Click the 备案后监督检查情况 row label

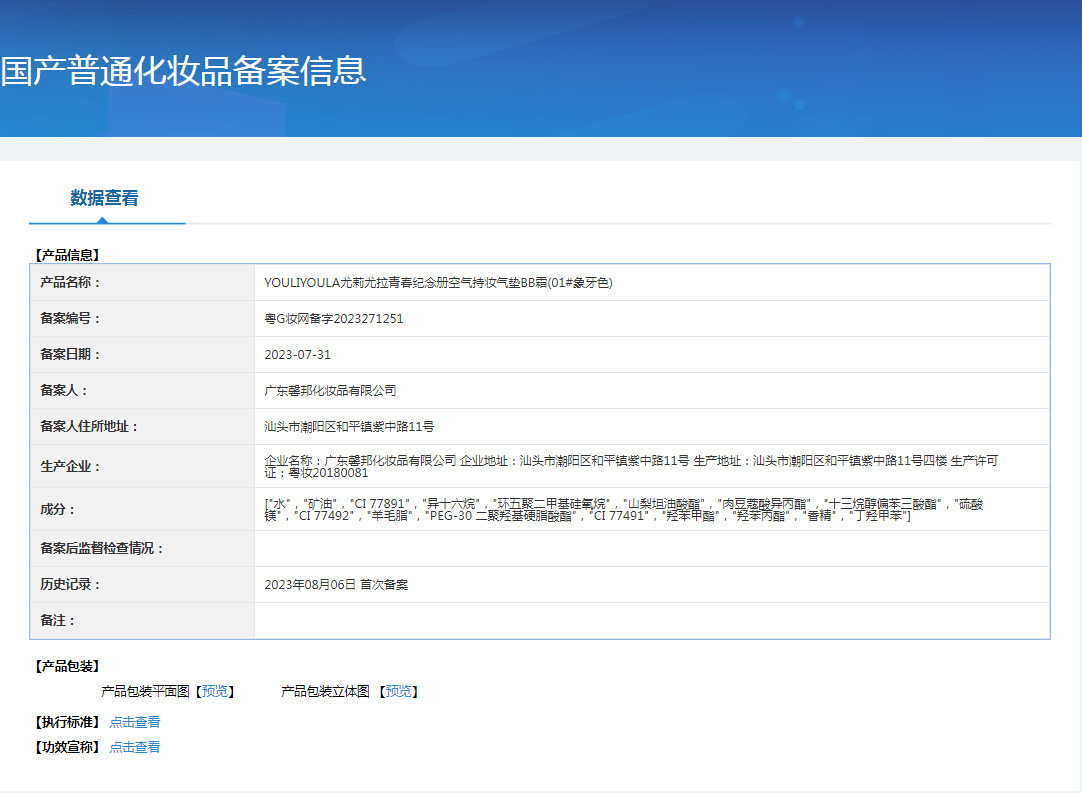(101, 548)
